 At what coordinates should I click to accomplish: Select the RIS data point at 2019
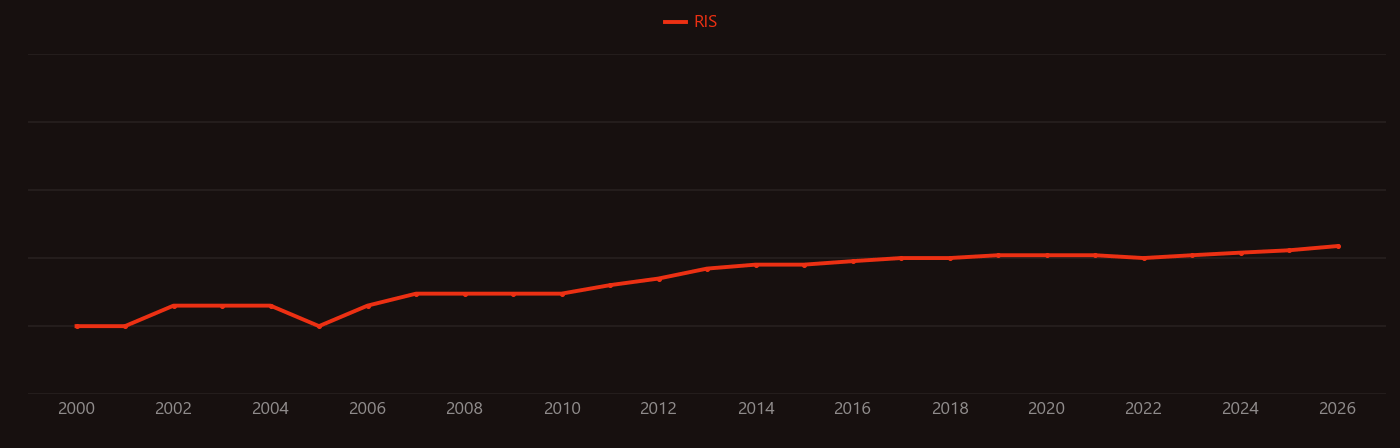(998, 255)
